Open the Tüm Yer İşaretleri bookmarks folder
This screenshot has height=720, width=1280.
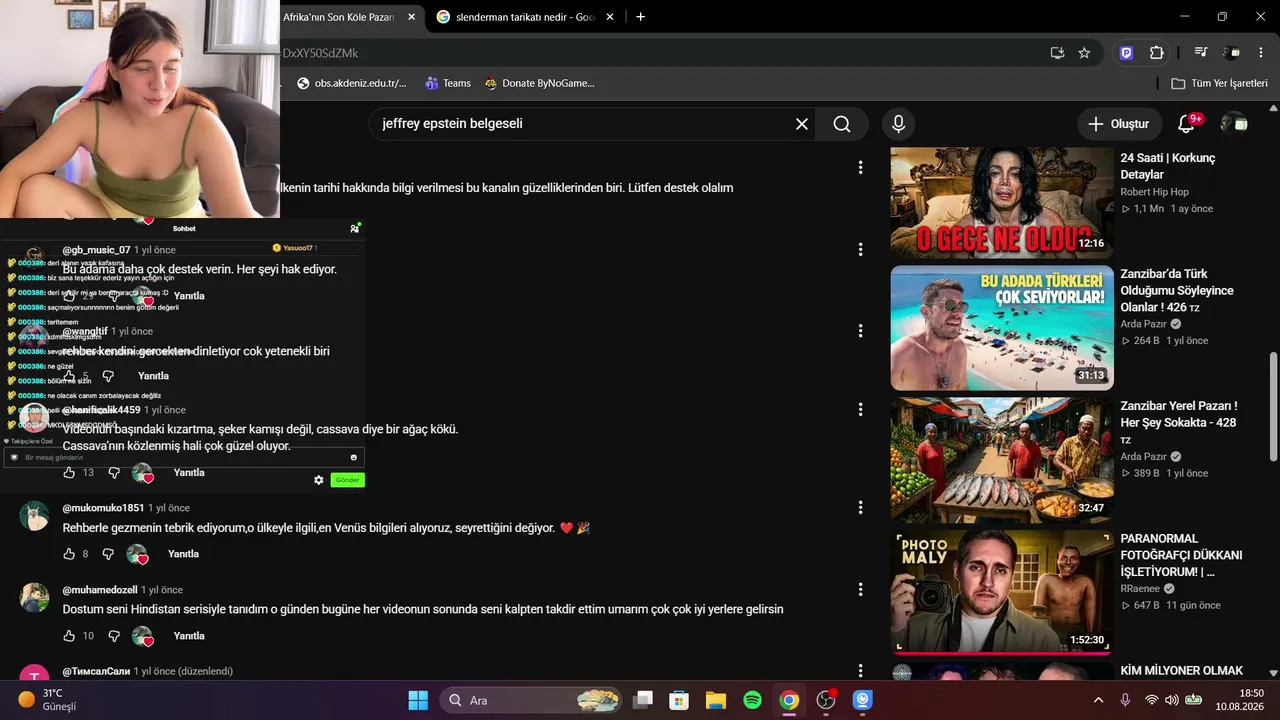coord(1219,83)
